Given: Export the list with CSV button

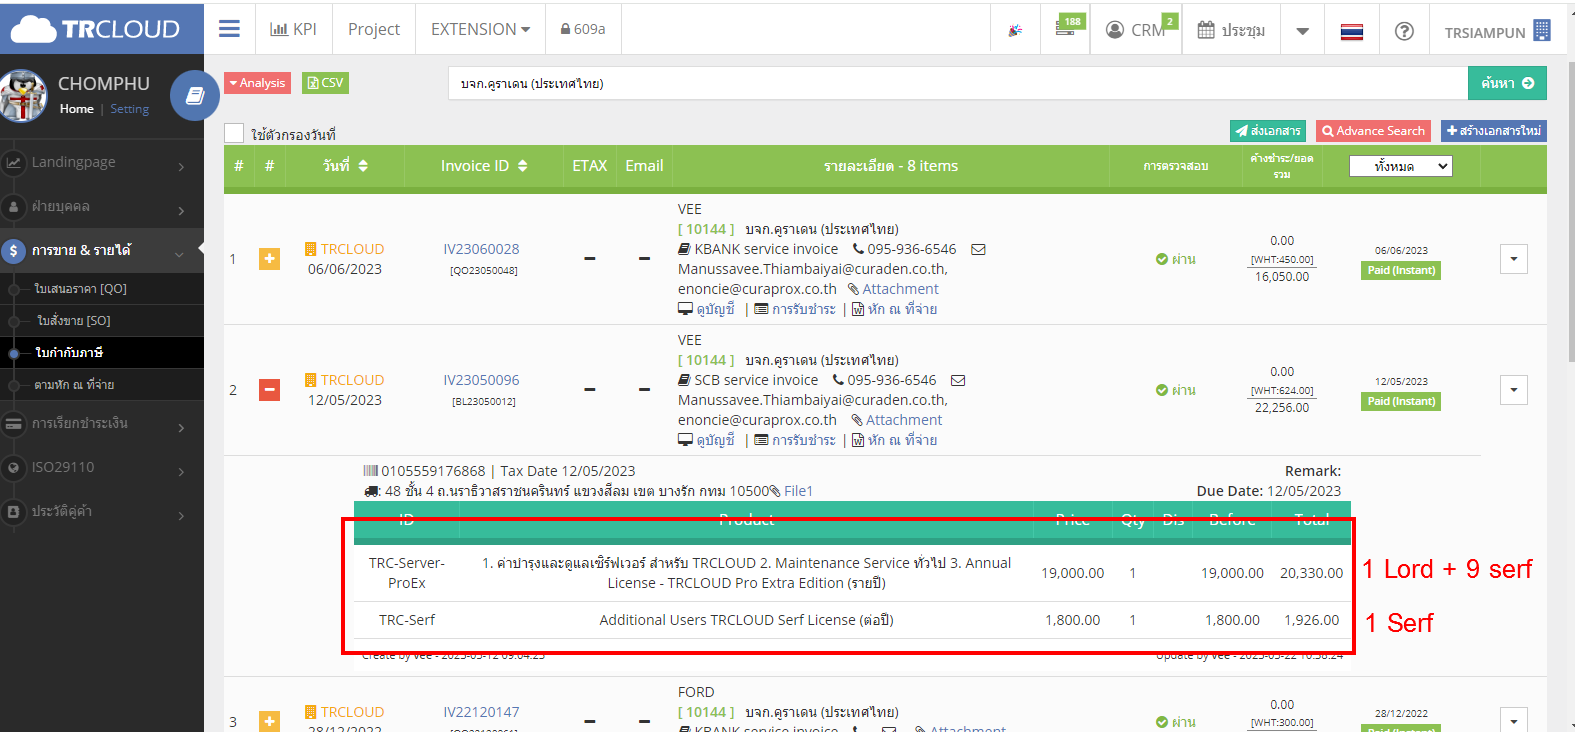Looking at the screenshot, I should pos(325,83).
